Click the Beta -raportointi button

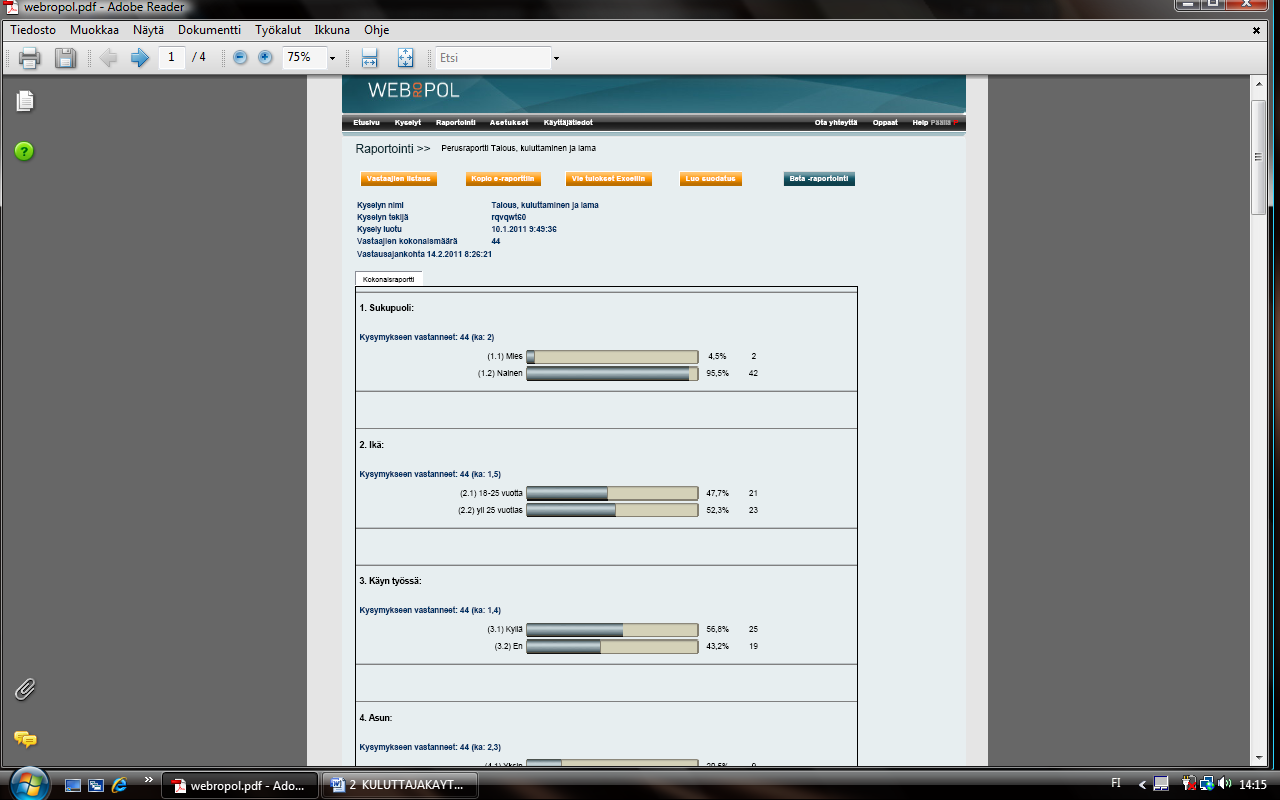tap(819, 179)
